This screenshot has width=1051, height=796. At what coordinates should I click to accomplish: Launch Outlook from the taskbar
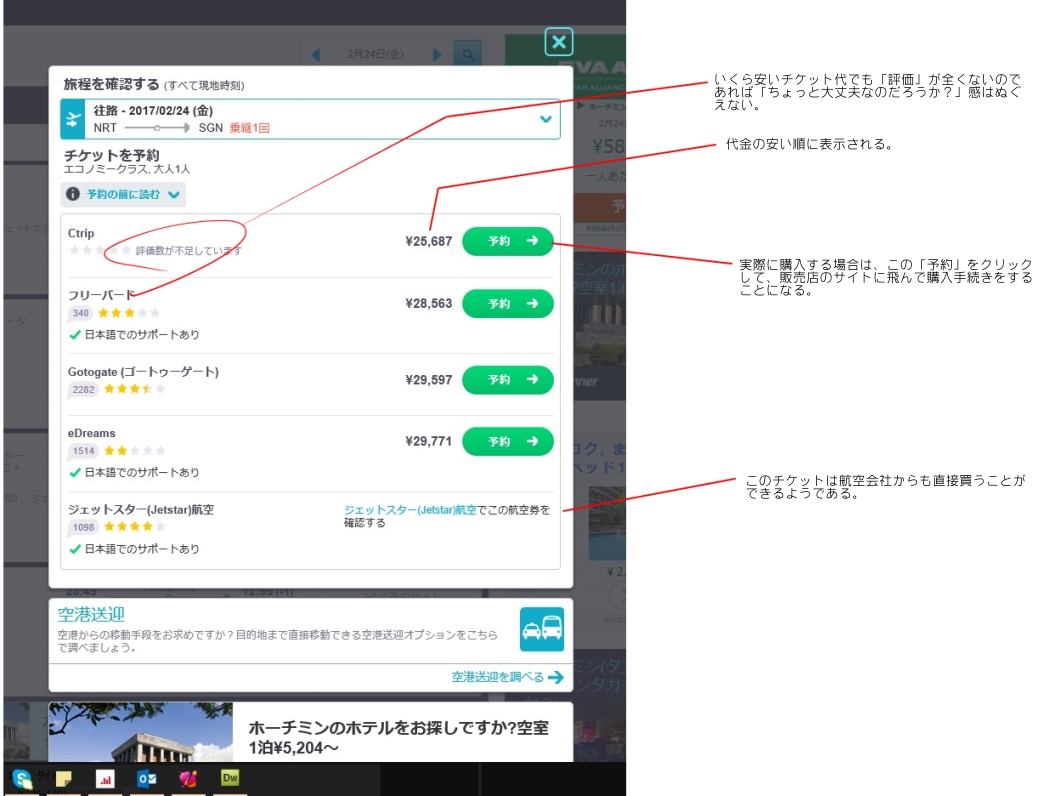146,778
